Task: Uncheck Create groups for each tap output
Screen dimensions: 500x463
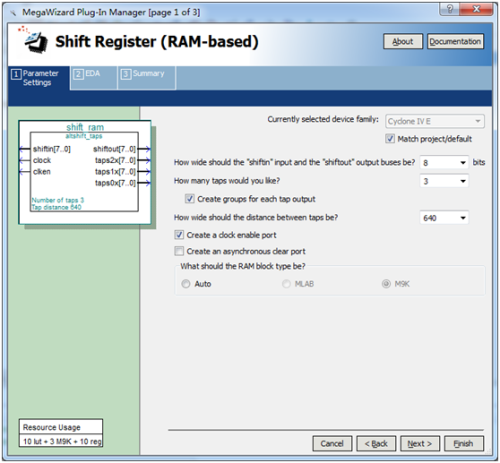Action: [190, 199]
